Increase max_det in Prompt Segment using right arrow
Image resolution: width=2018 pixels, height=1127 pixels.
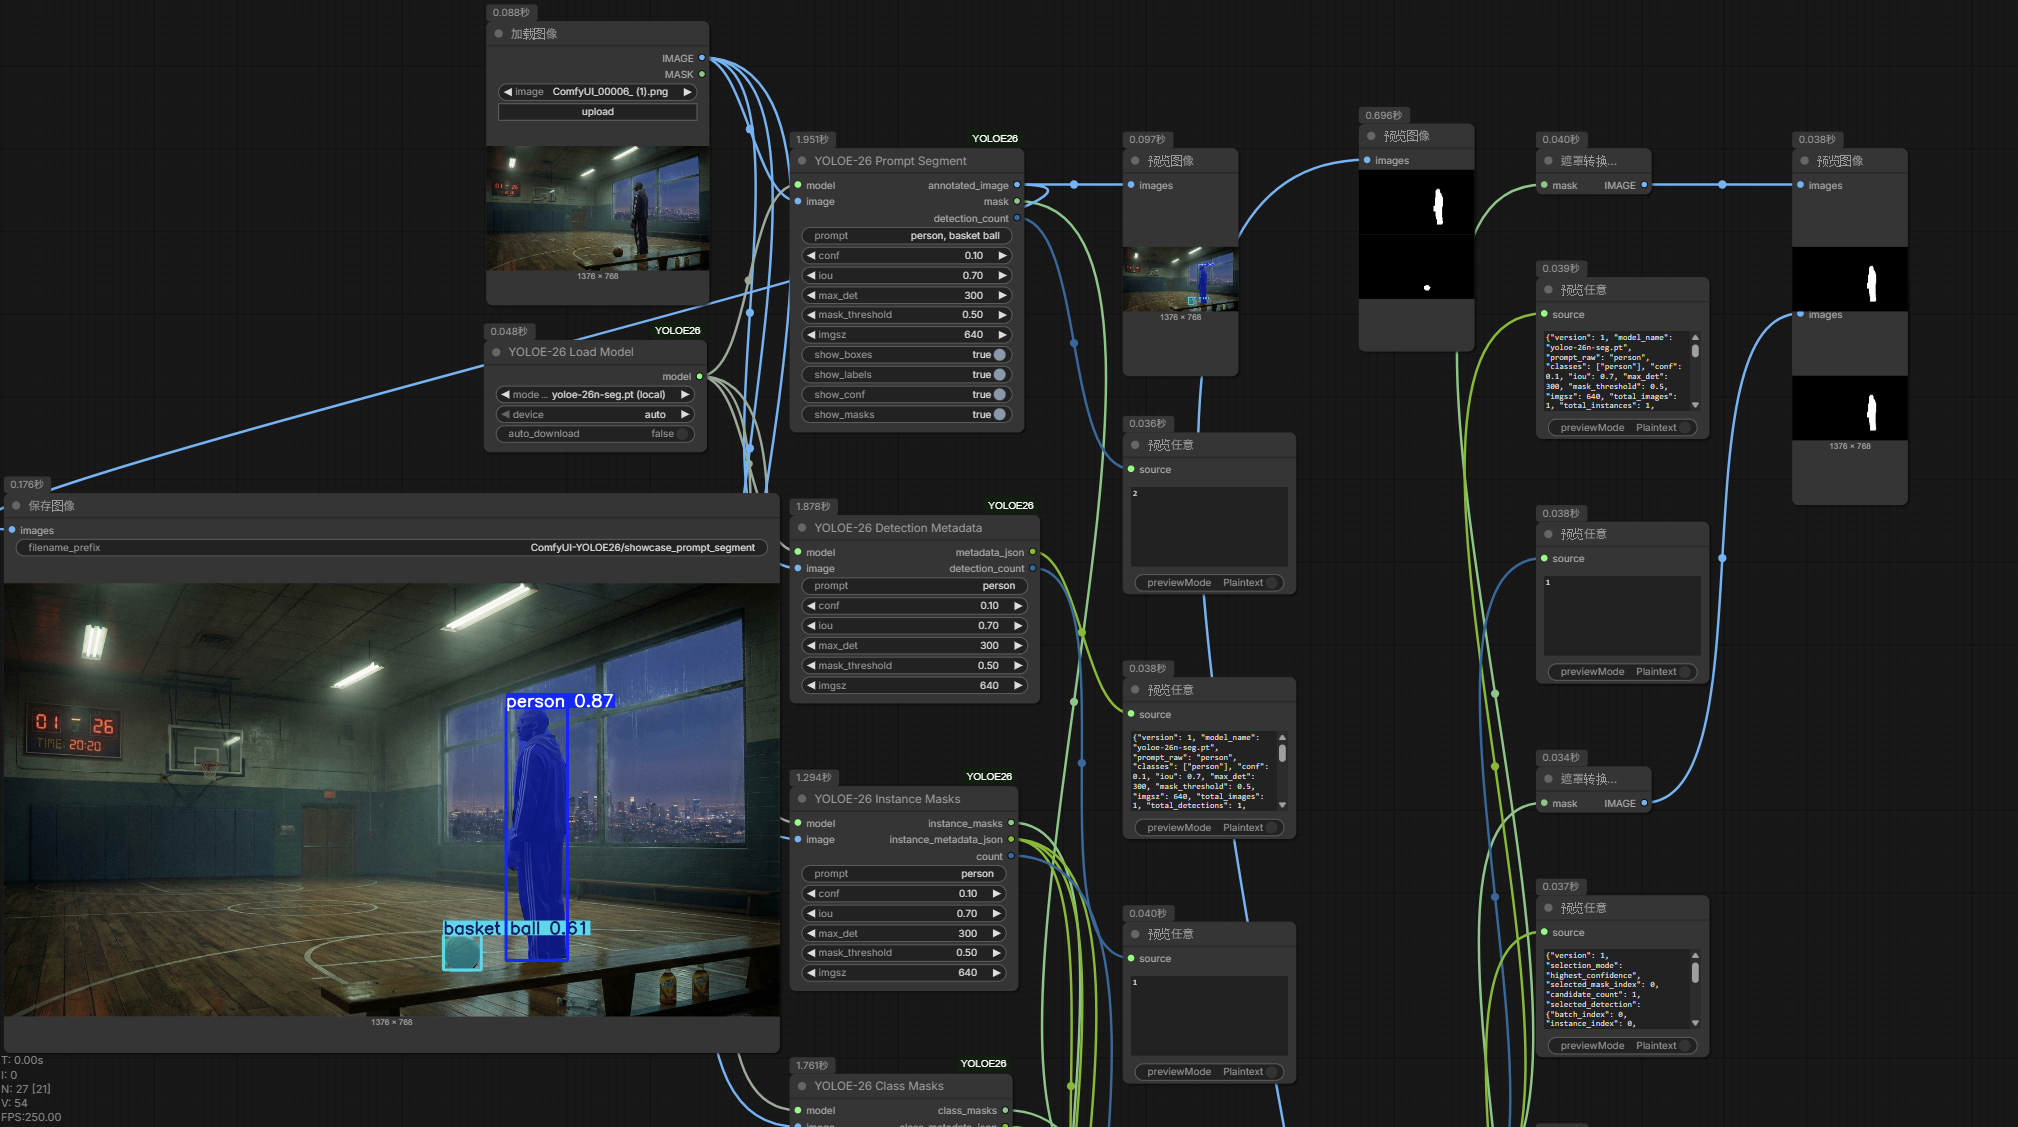click(1002, 296)
